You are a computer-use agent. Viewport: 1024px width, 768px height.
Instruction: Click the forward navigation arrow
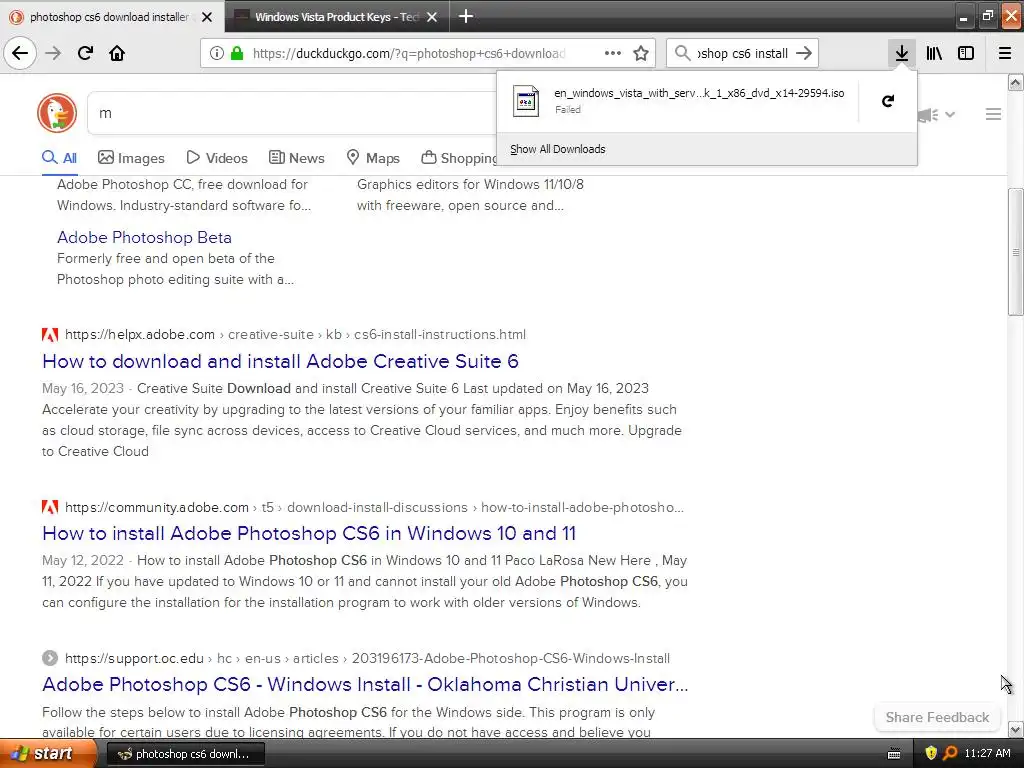[x=53, y=53]
